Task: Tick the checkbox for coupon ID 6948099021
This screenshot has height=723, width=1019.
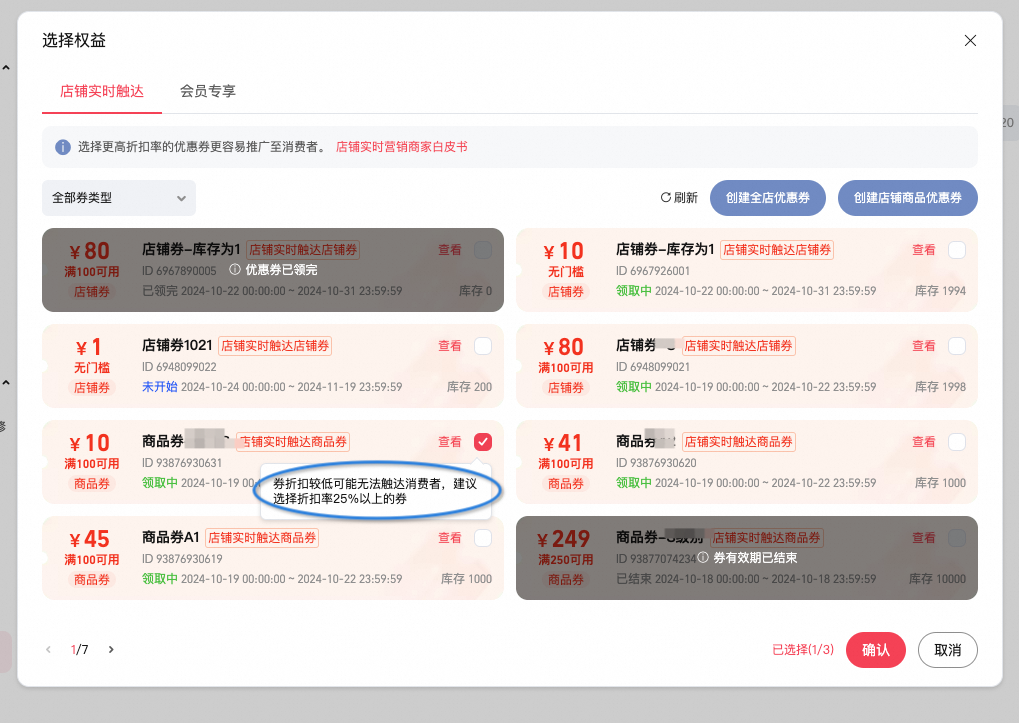Action: coord(957,346)
